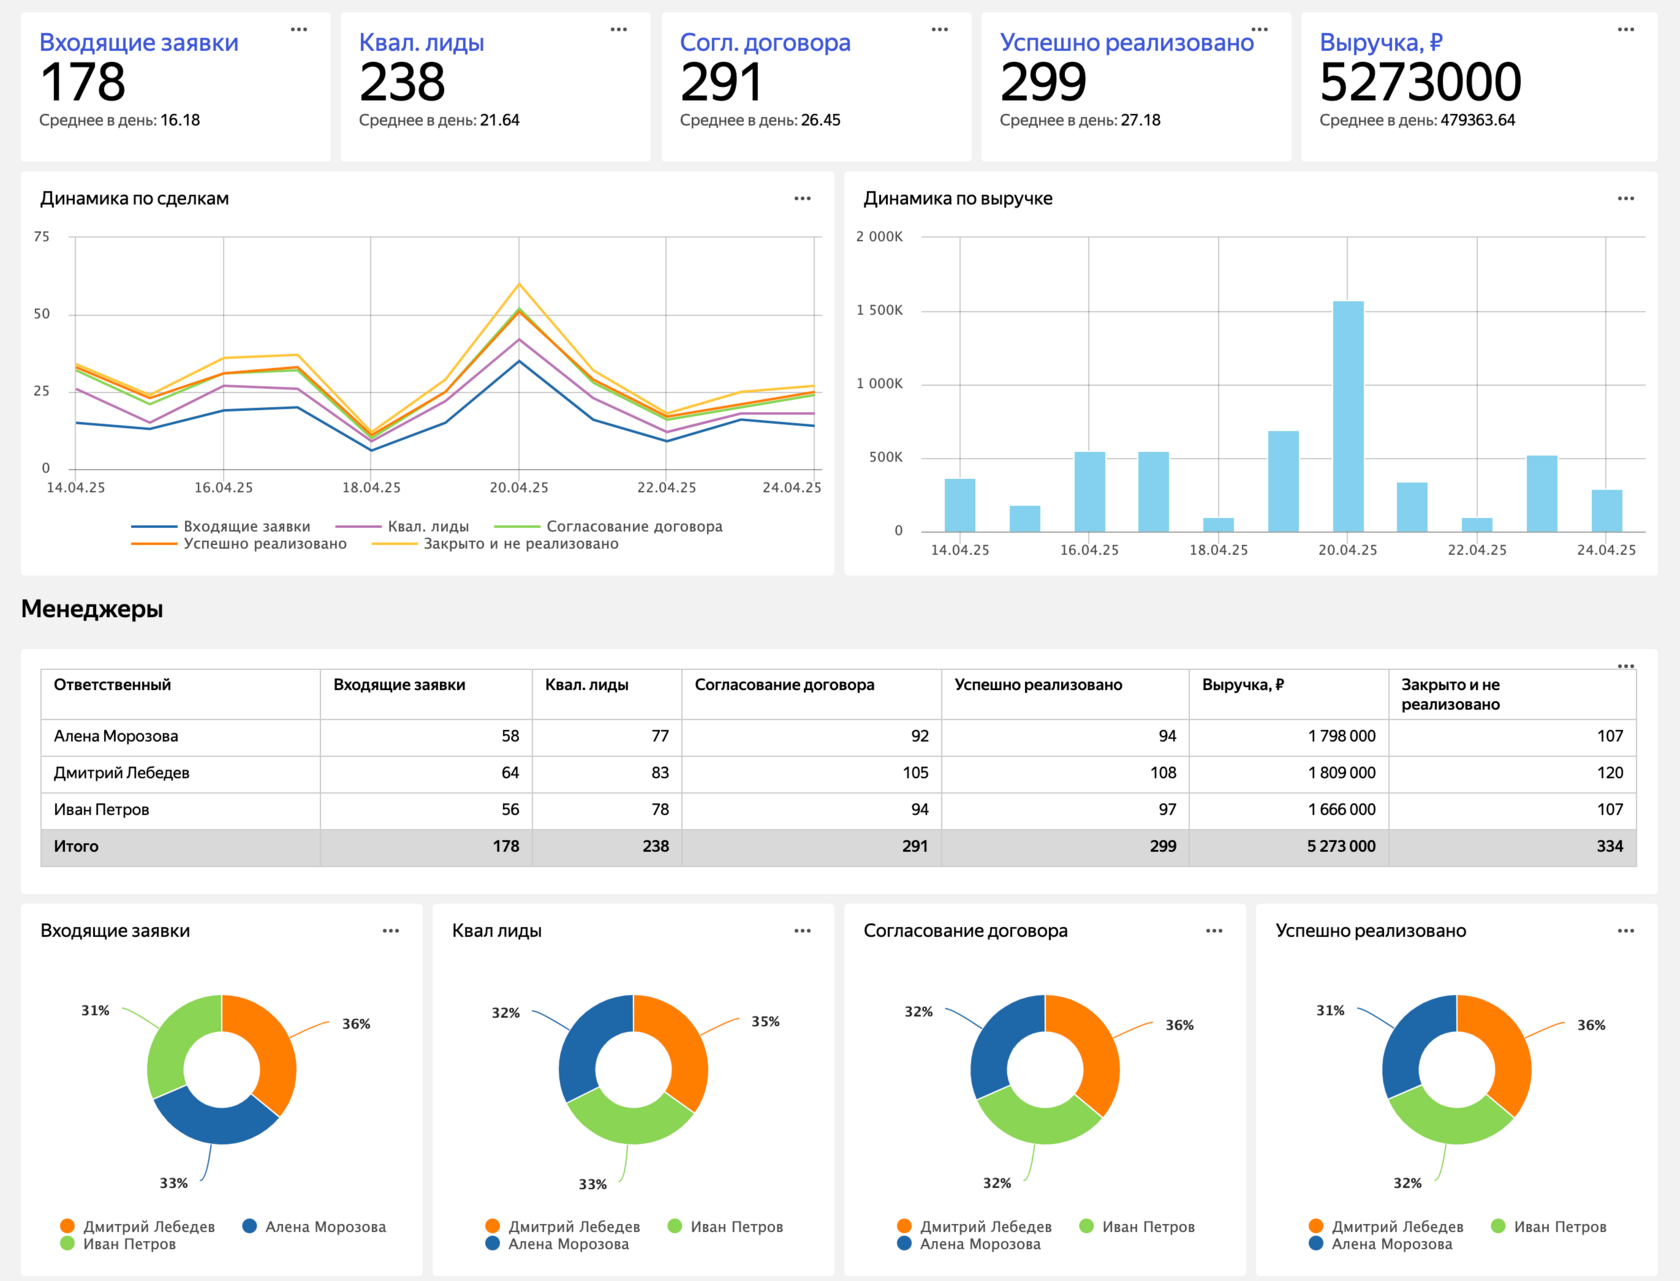Screen dimensions: 1680x1281
Task: Open three-dots menu on Квал. лиды indicator card
Action: click(x=619, y=30)
